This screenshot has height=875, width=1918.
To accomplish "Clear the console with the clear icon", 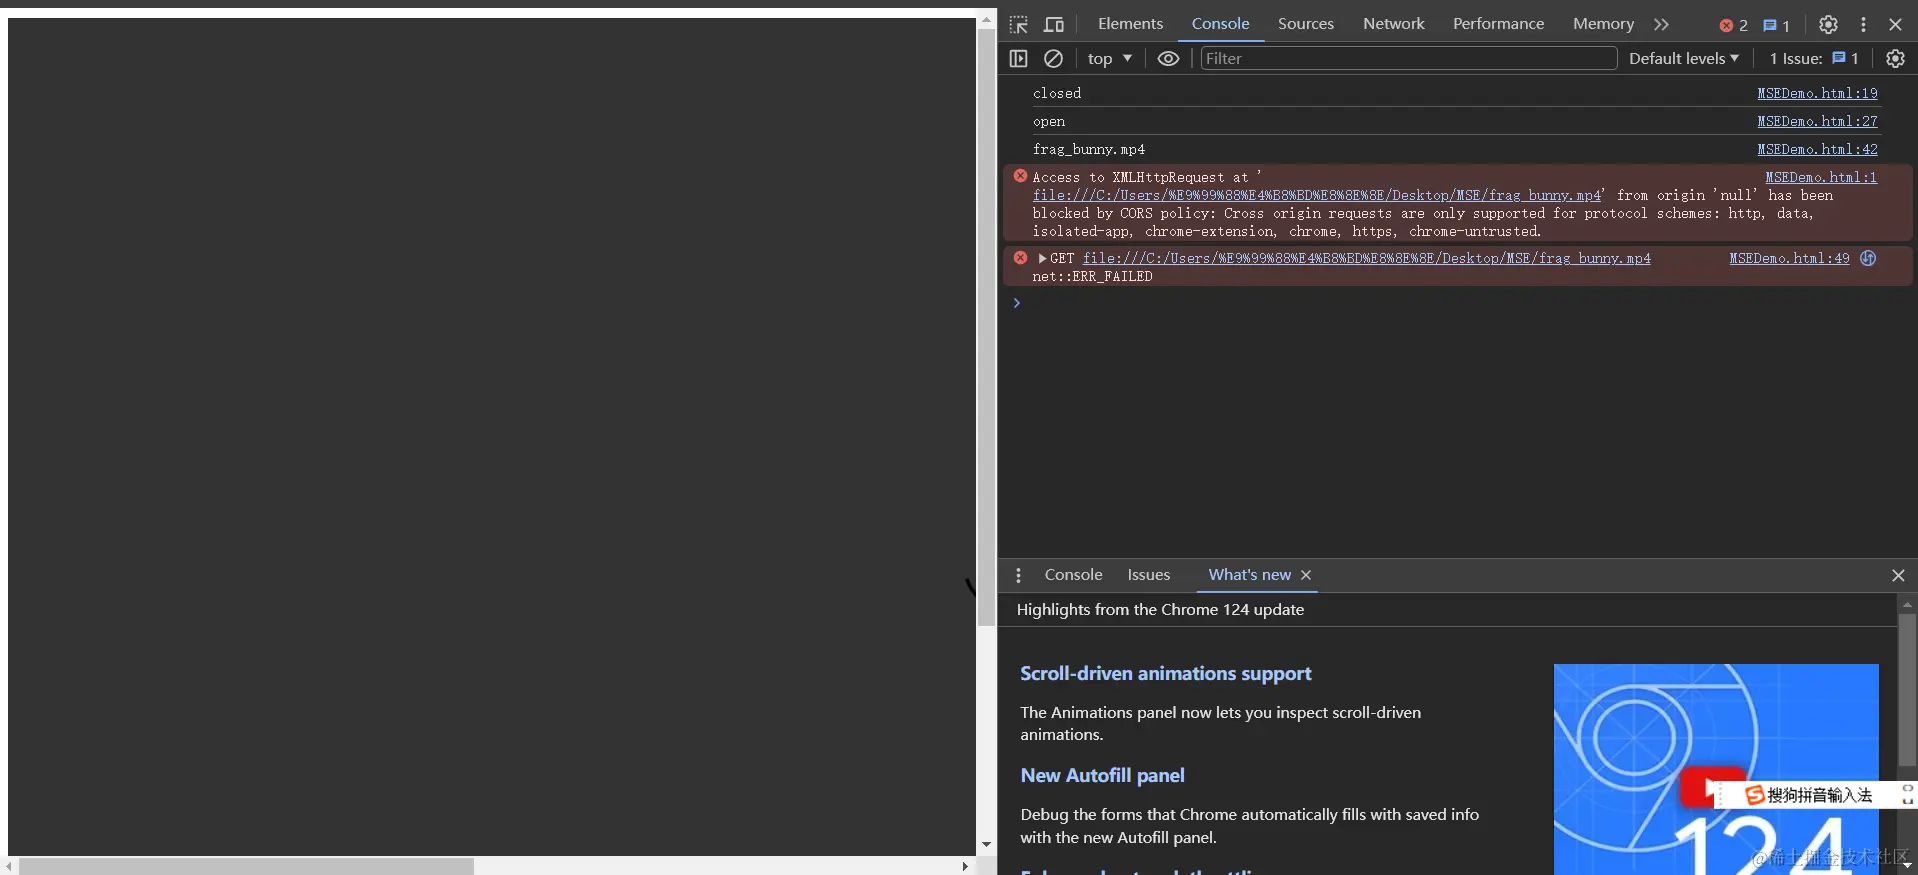I will point(1053,59).
